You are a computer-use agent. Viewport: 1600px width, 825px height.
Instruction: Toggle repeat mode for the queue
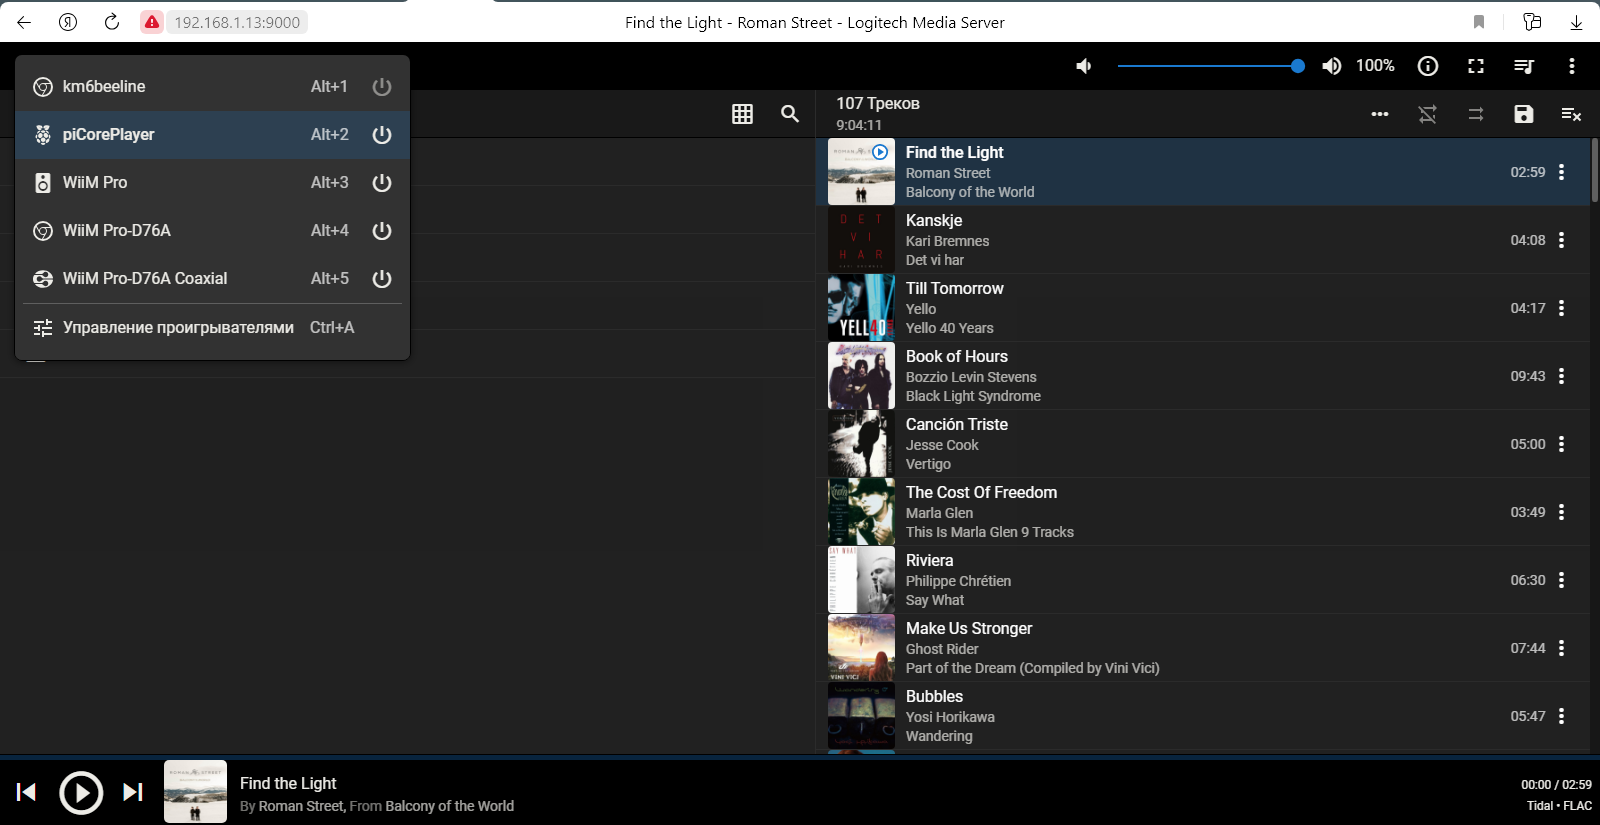(x=1475, y=114)
